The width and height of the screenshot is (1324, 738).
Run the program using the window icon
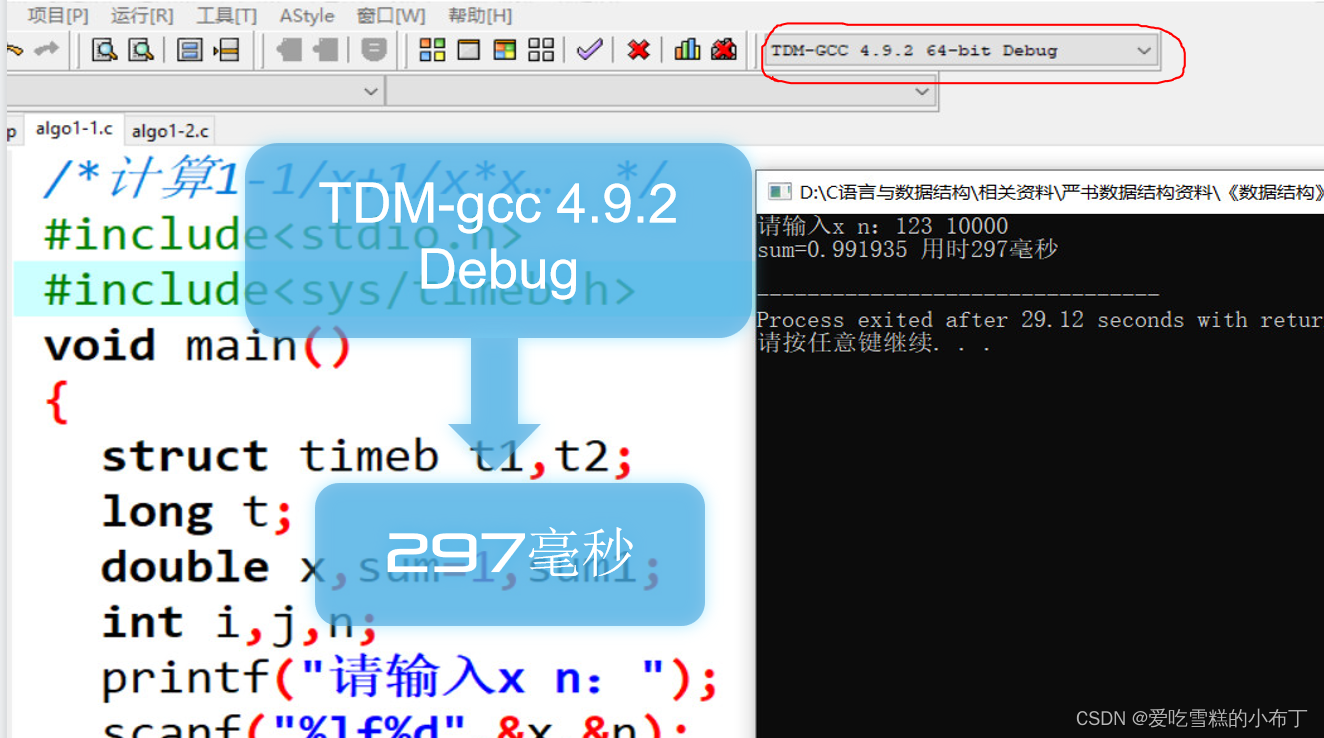[469, 49]
